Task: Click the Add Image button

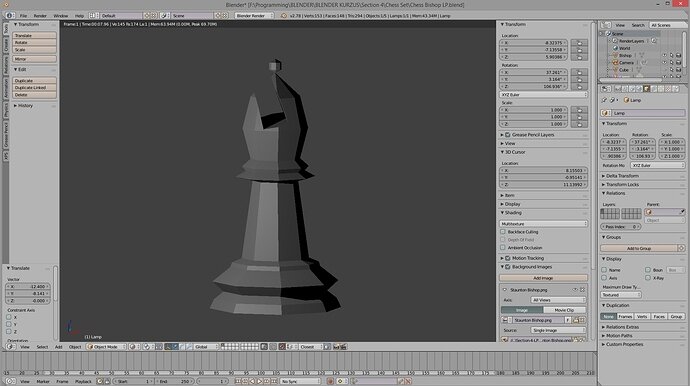Action: click(x=543, y=278)
